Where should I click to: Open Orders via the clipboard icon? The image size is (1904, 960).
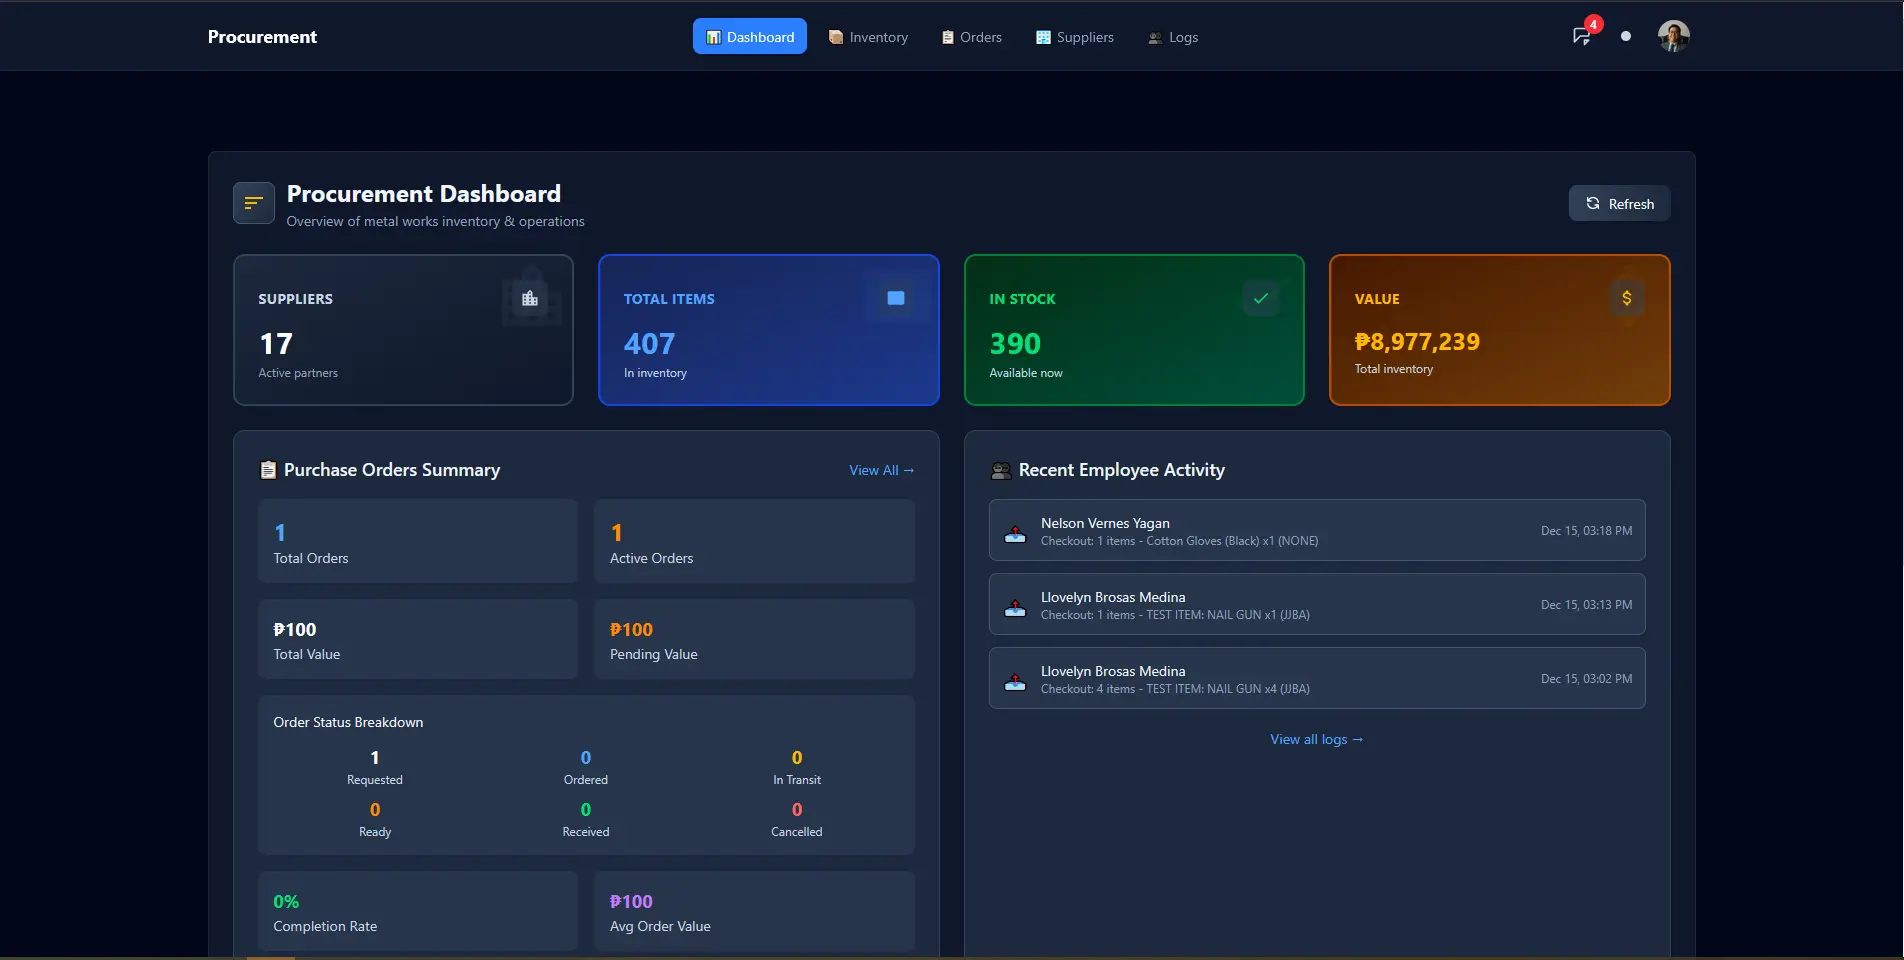coord(946,36)
